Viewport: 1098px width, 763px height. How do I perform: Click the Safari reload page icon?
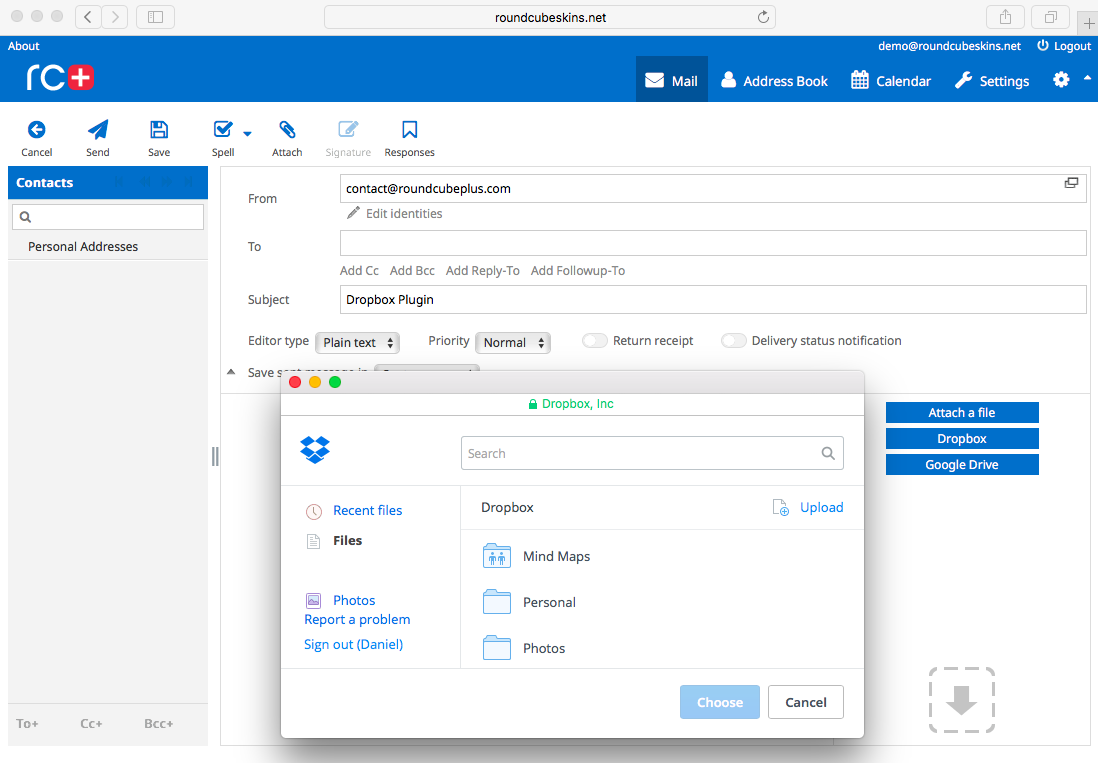pos(763,17)
